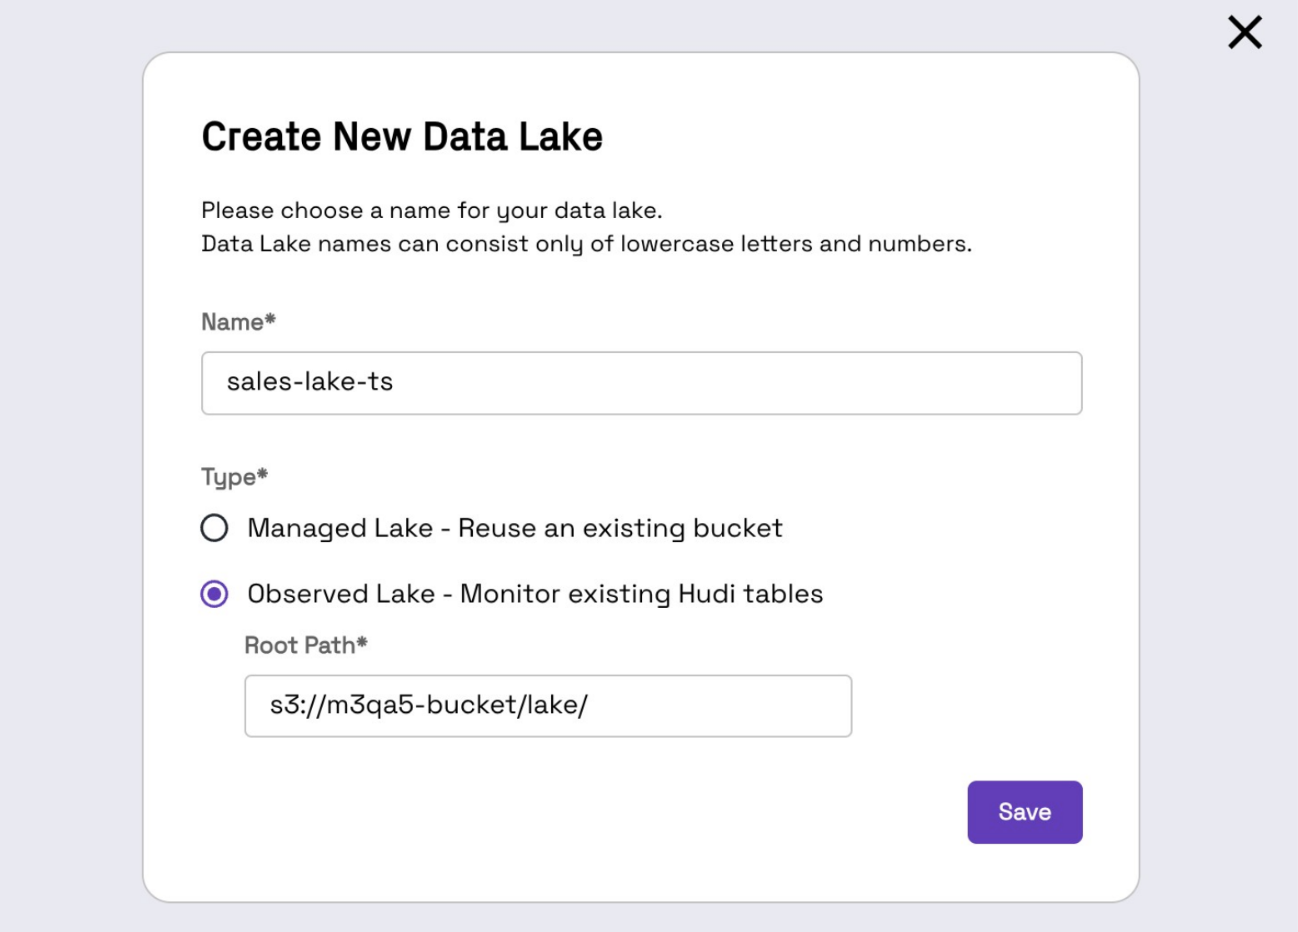
Task: Click the Name* field label
Action: 238,322
